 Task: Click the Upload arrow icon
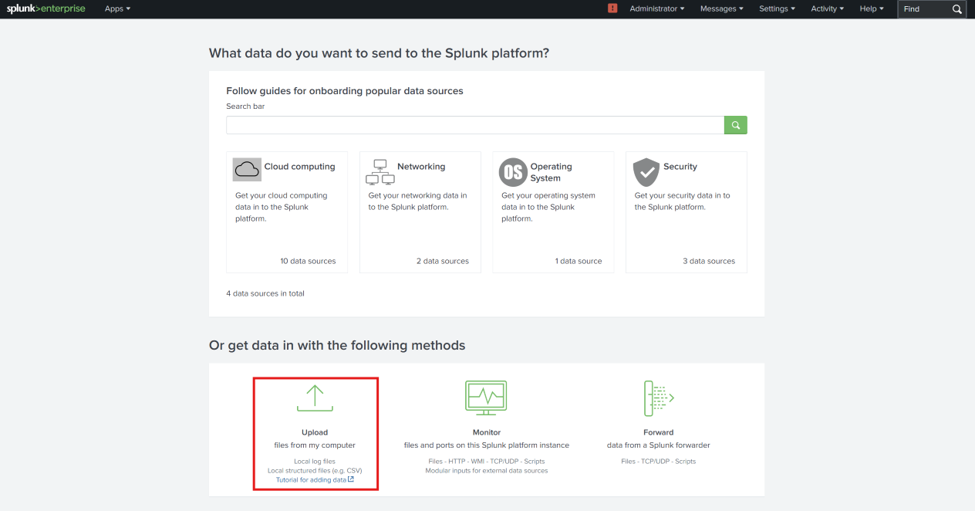coord(315,398)
